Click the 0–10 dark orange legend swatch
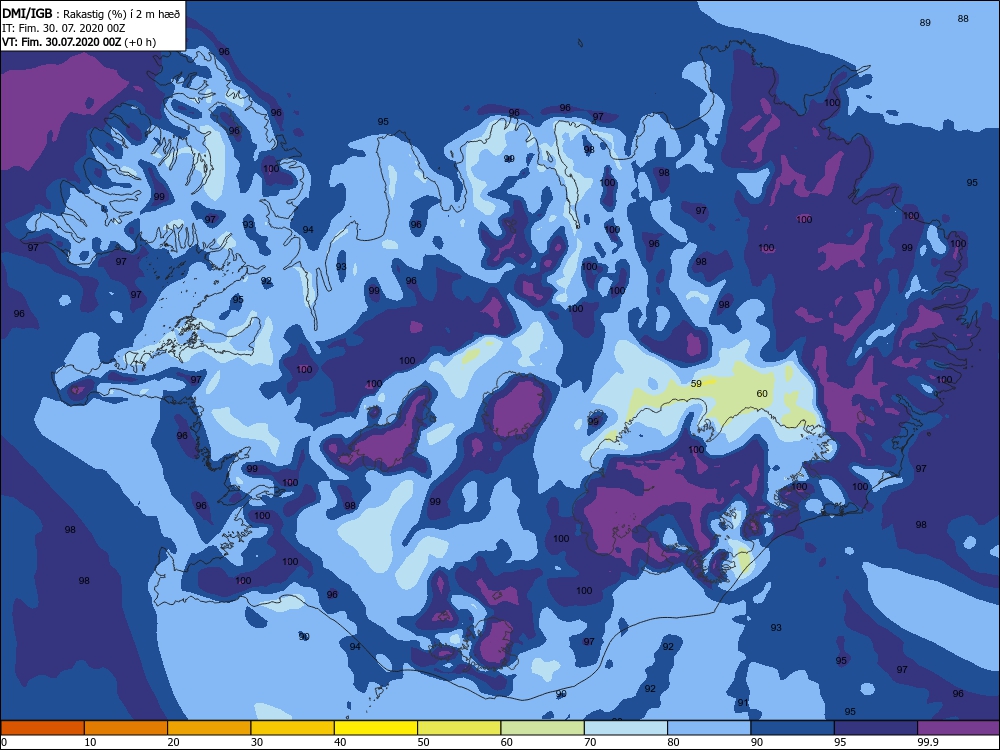1000x750 pixels. pyautogui.click(x=42, y=728)
